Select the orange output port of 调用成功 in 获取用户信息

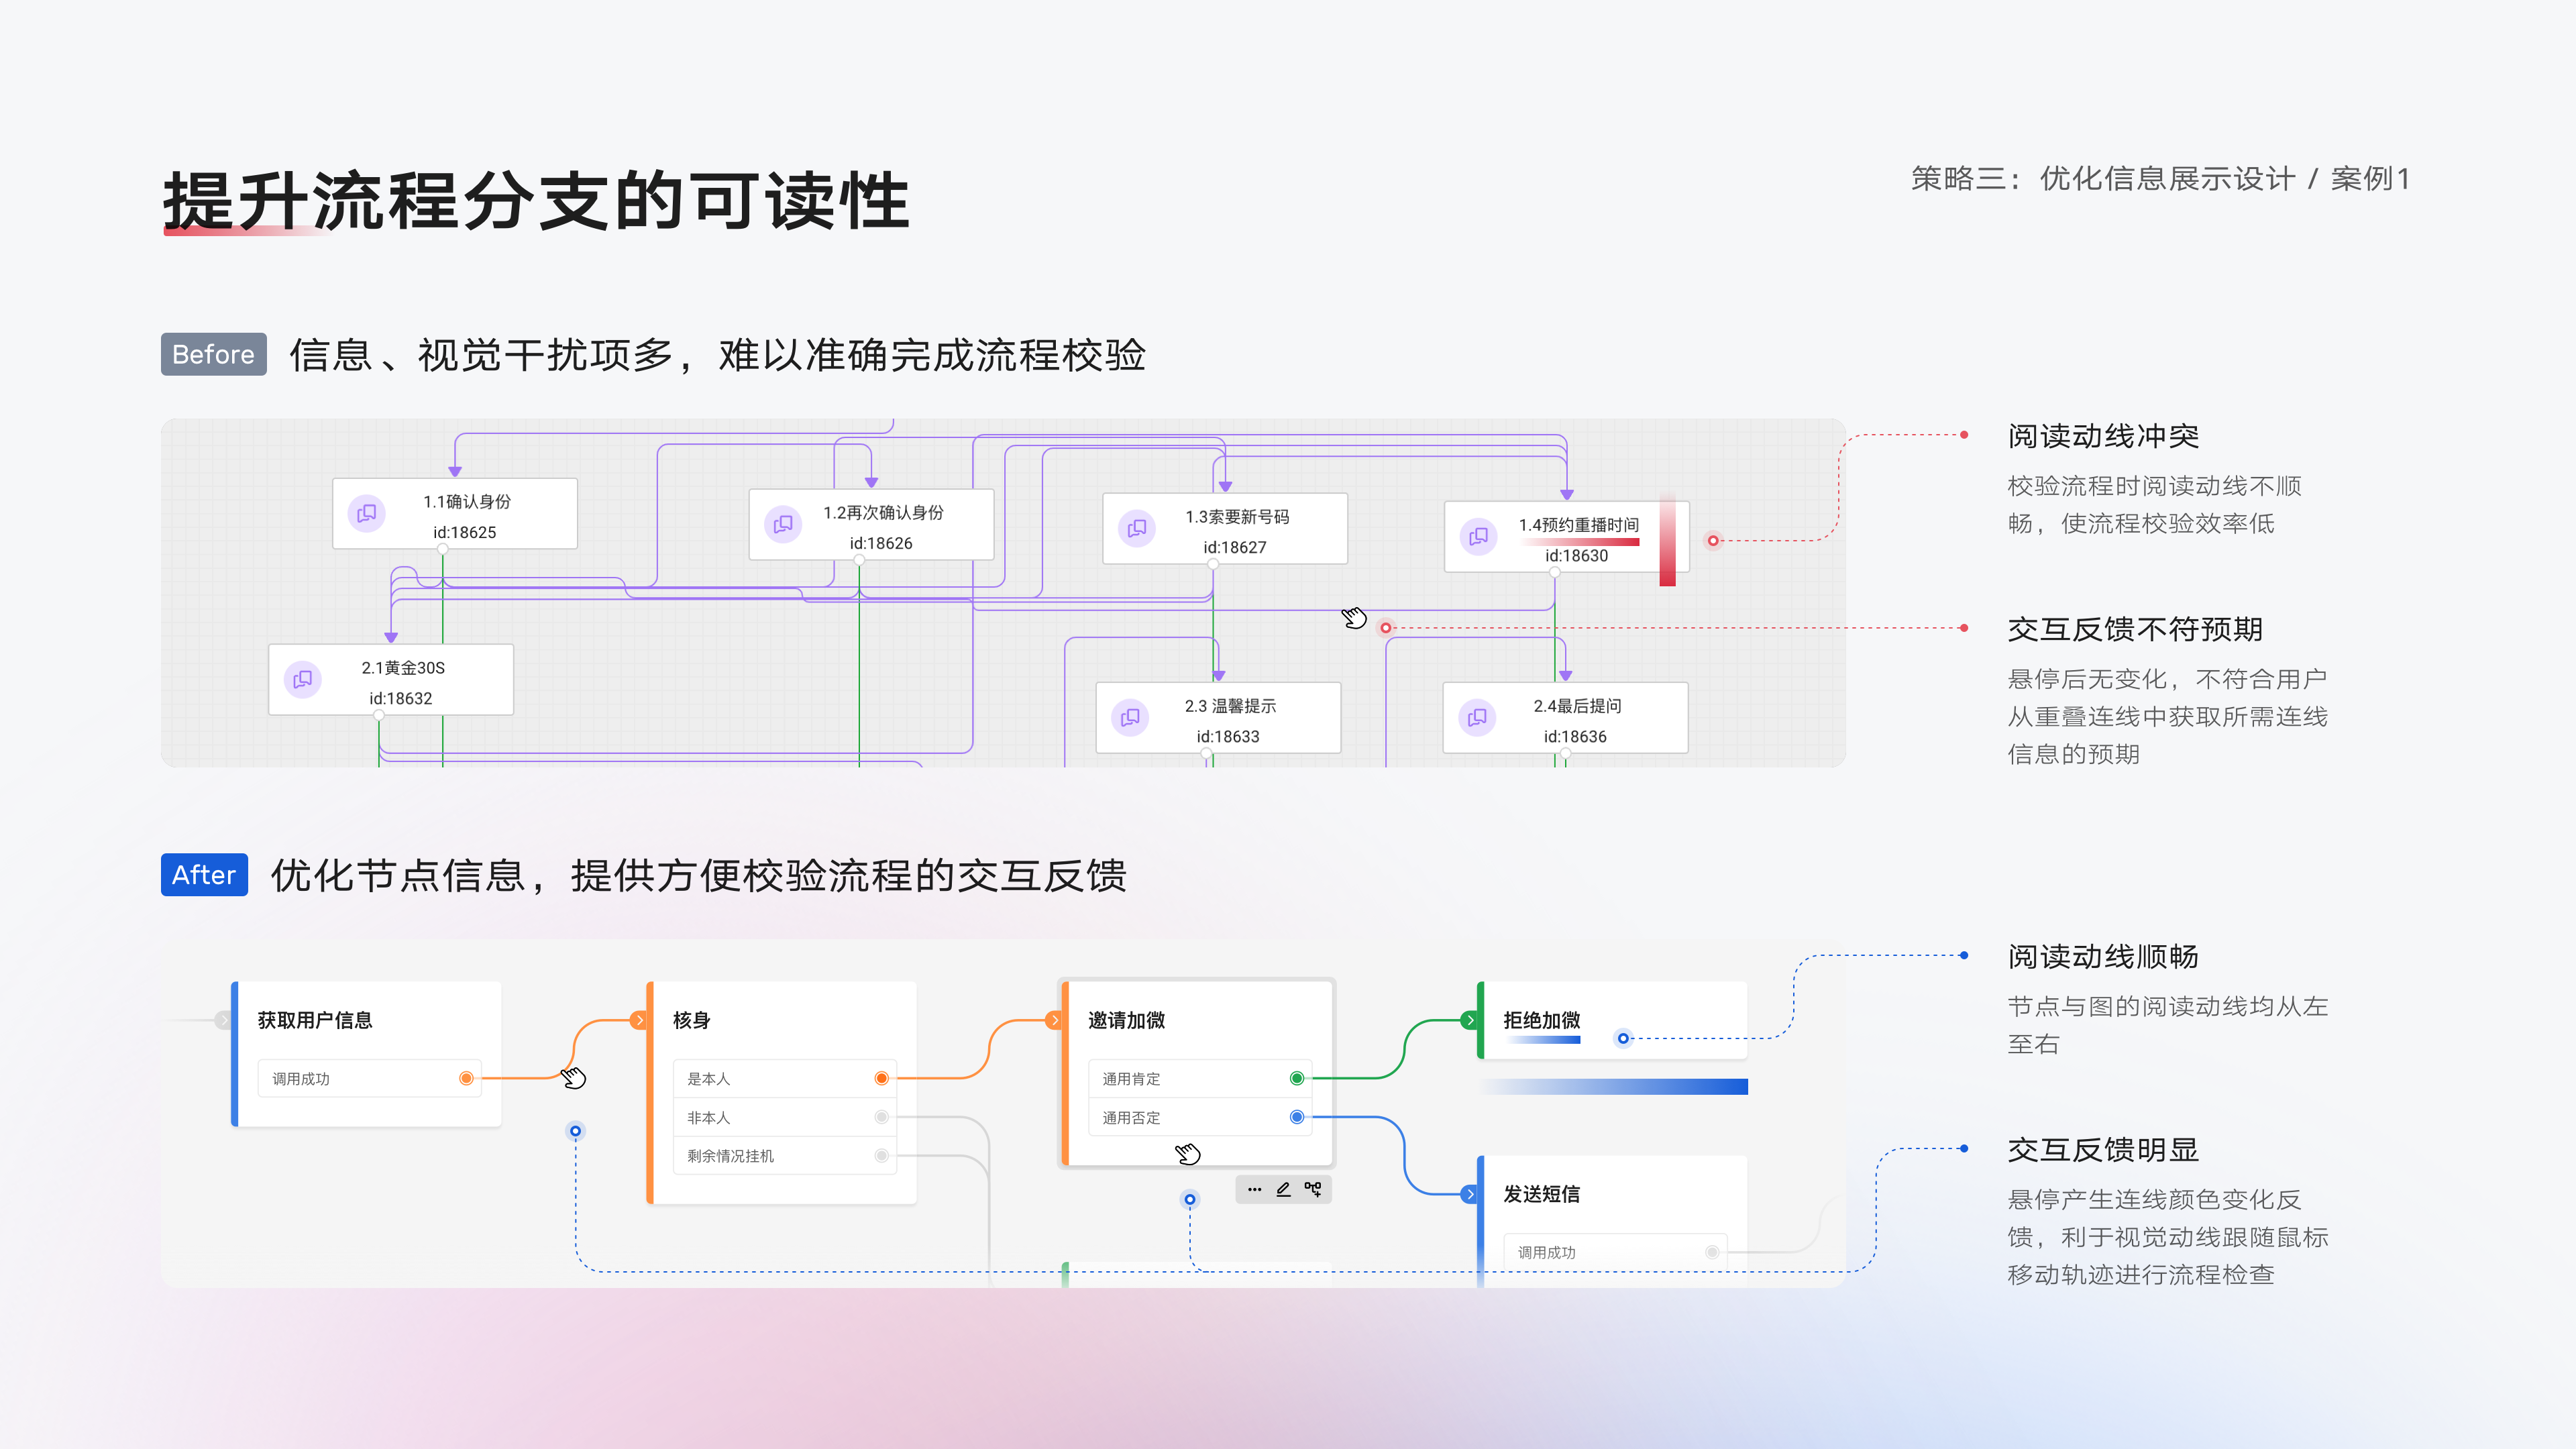[466, 1078]
